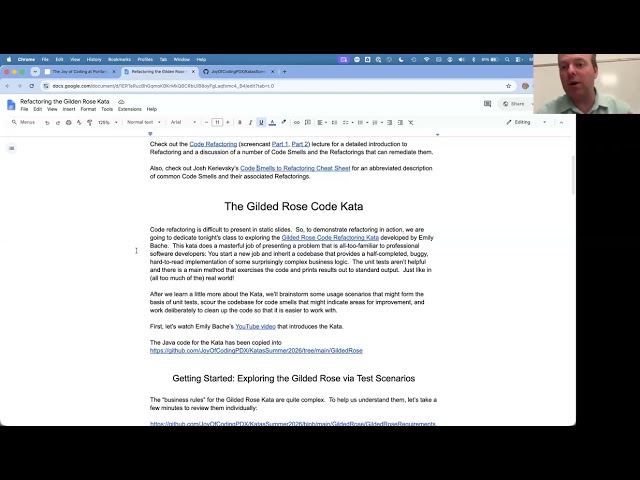Activate the paint format tool

click(x=90, y=122)
